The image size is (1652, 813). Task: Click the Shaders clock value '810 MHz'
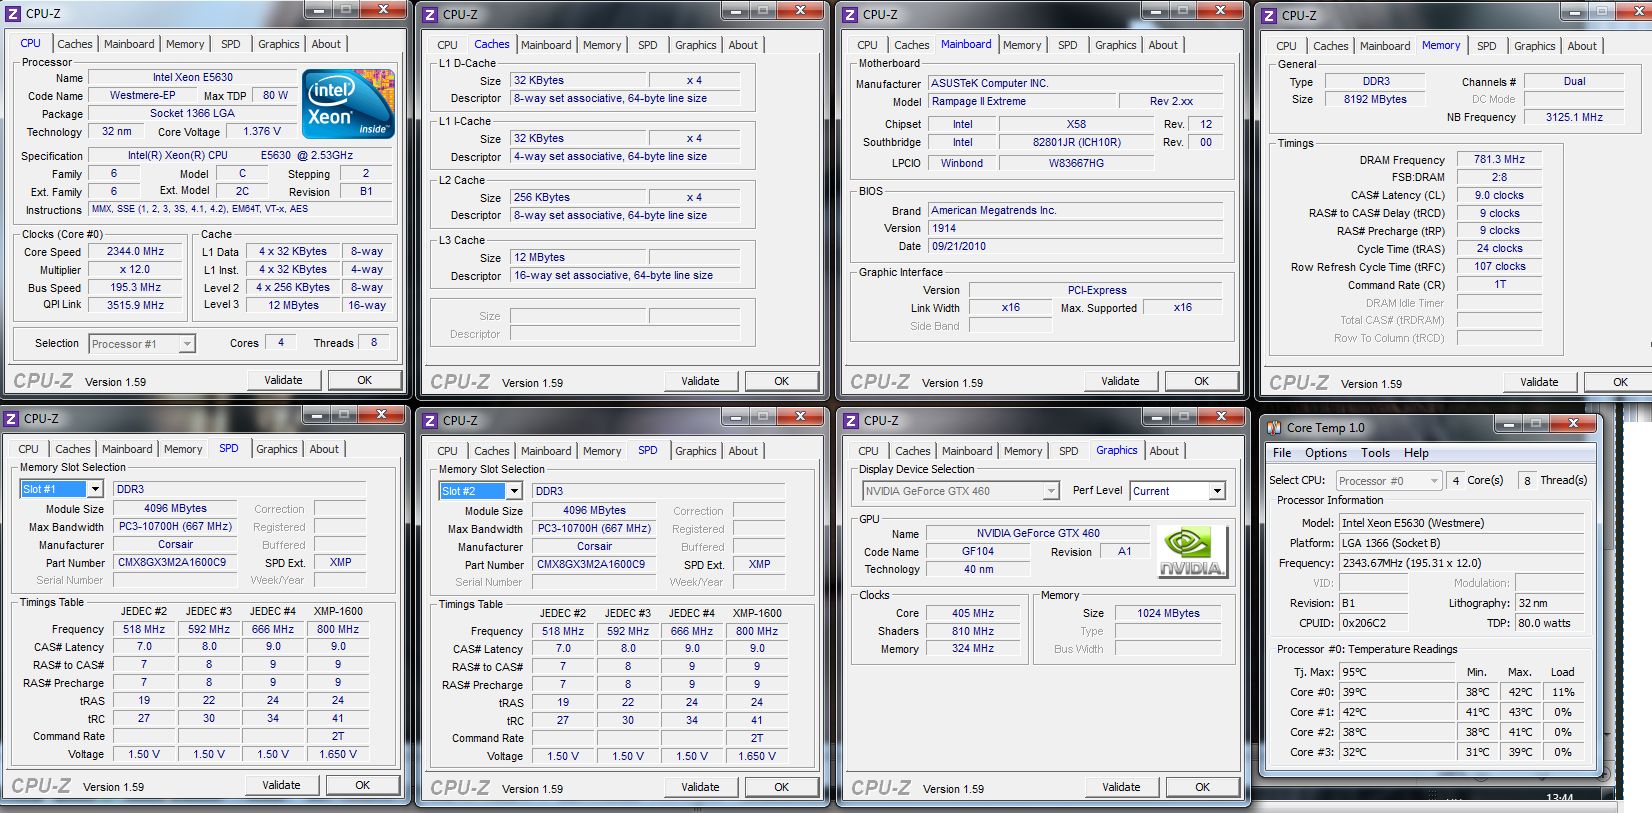[972, 631]
